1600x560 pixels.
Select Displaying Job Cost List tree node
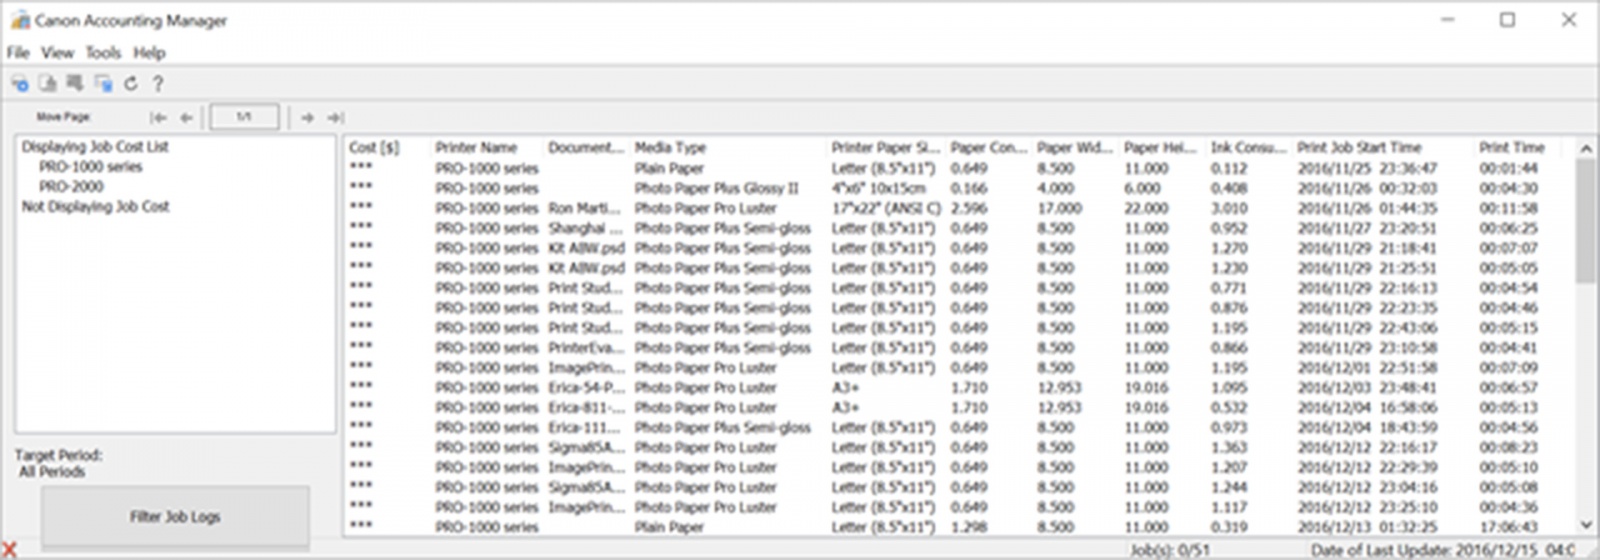(95, 146)
